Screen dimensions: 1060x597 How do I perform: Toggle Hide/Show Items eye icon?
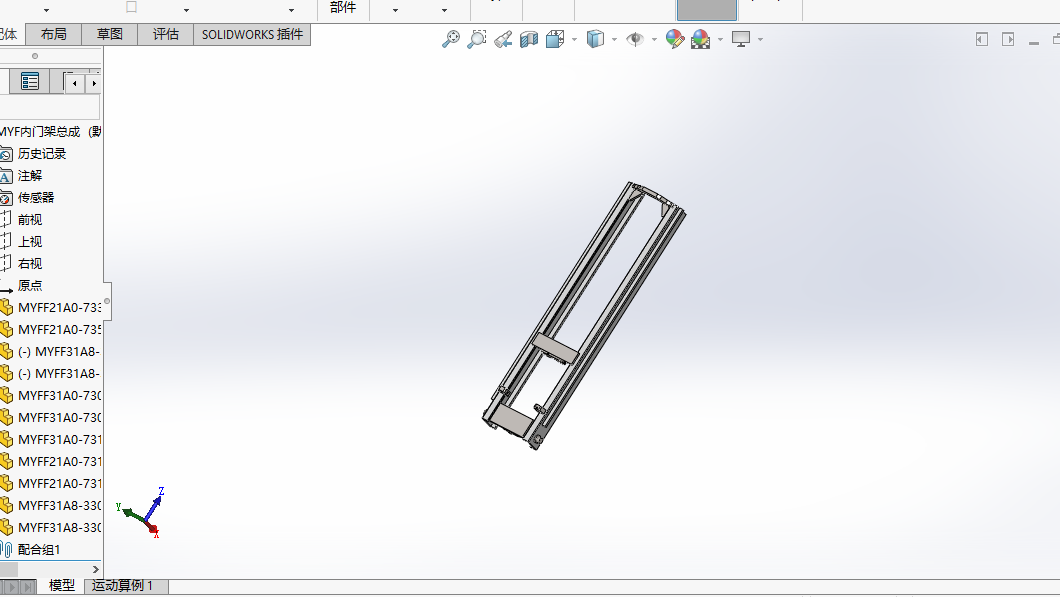(635, 39)
